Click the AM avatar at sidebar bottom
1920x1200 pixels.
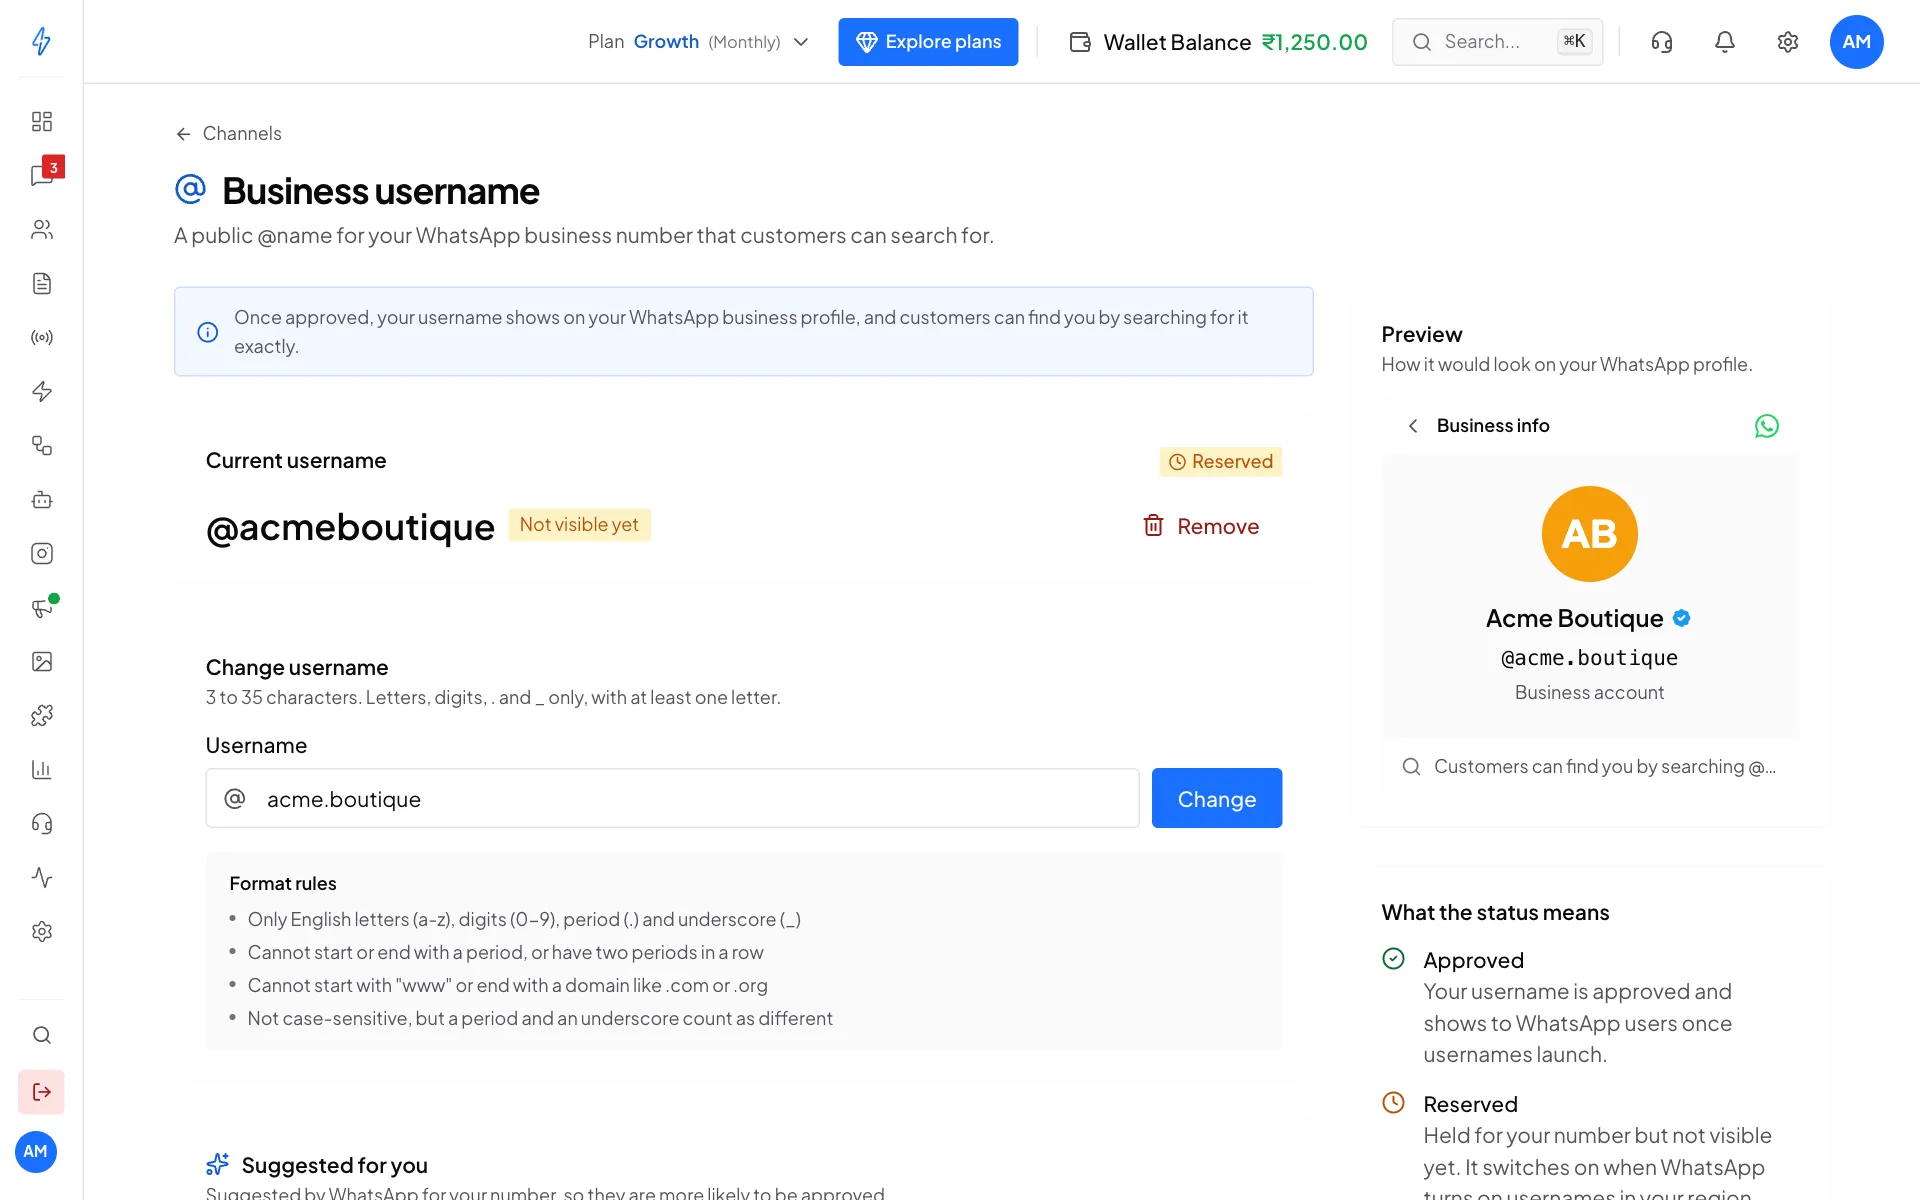pyautogui.click(x=36, y=1152)
